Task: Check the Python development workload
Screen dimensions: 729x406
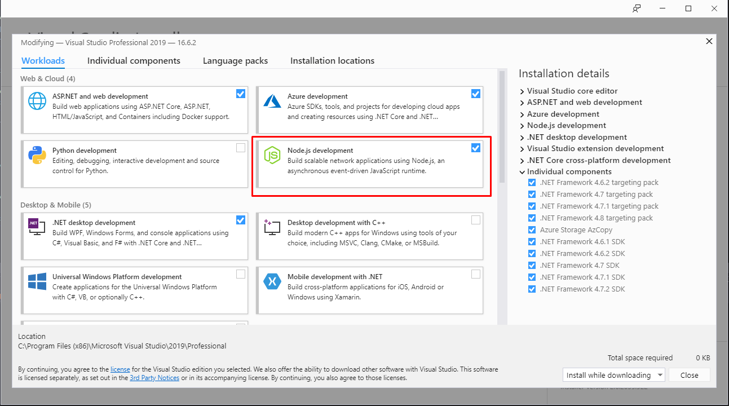Action: click(x=240, y=148)
